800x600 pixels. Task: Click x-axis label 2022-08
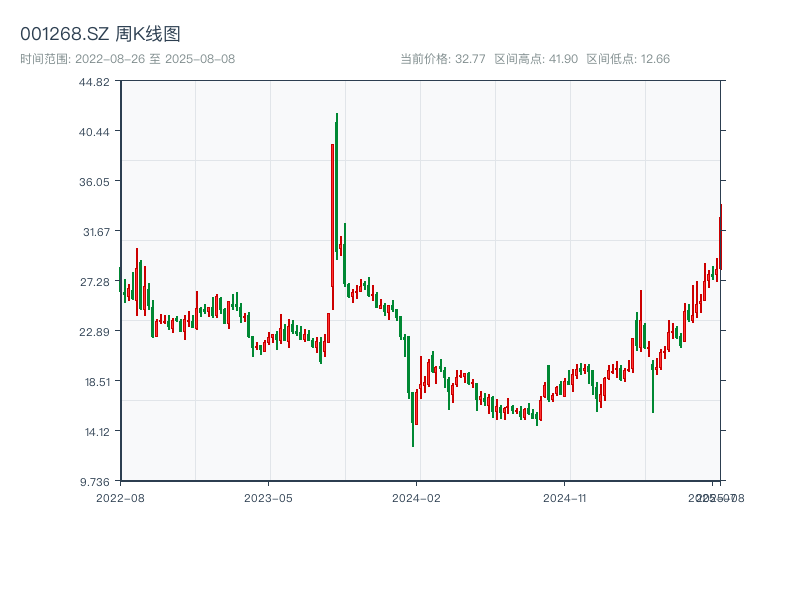point(120,498)
